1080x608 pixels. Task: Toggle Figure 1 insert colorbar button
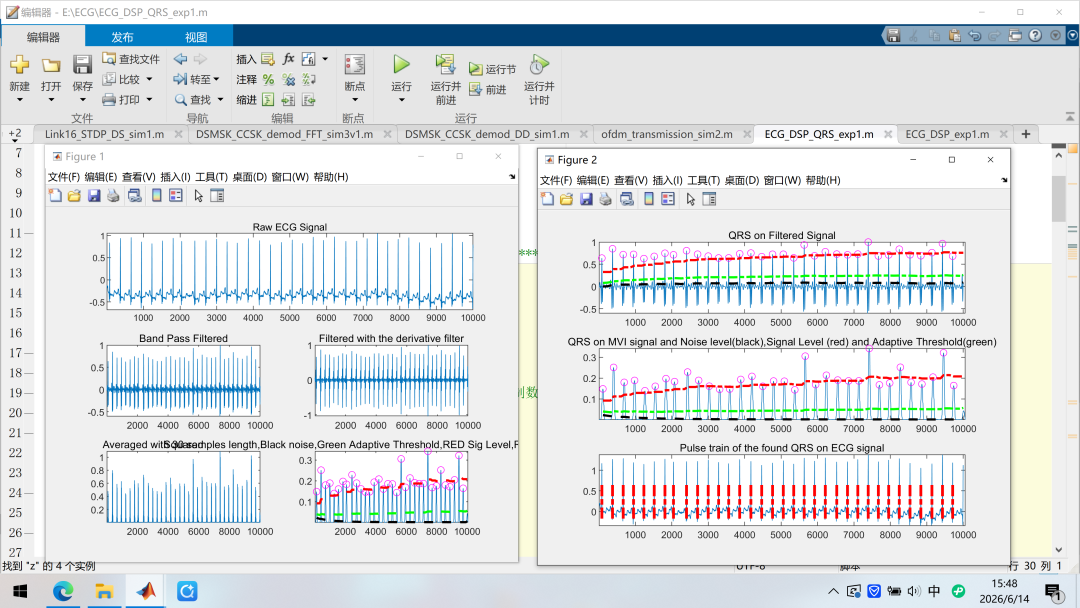(157, 196)
